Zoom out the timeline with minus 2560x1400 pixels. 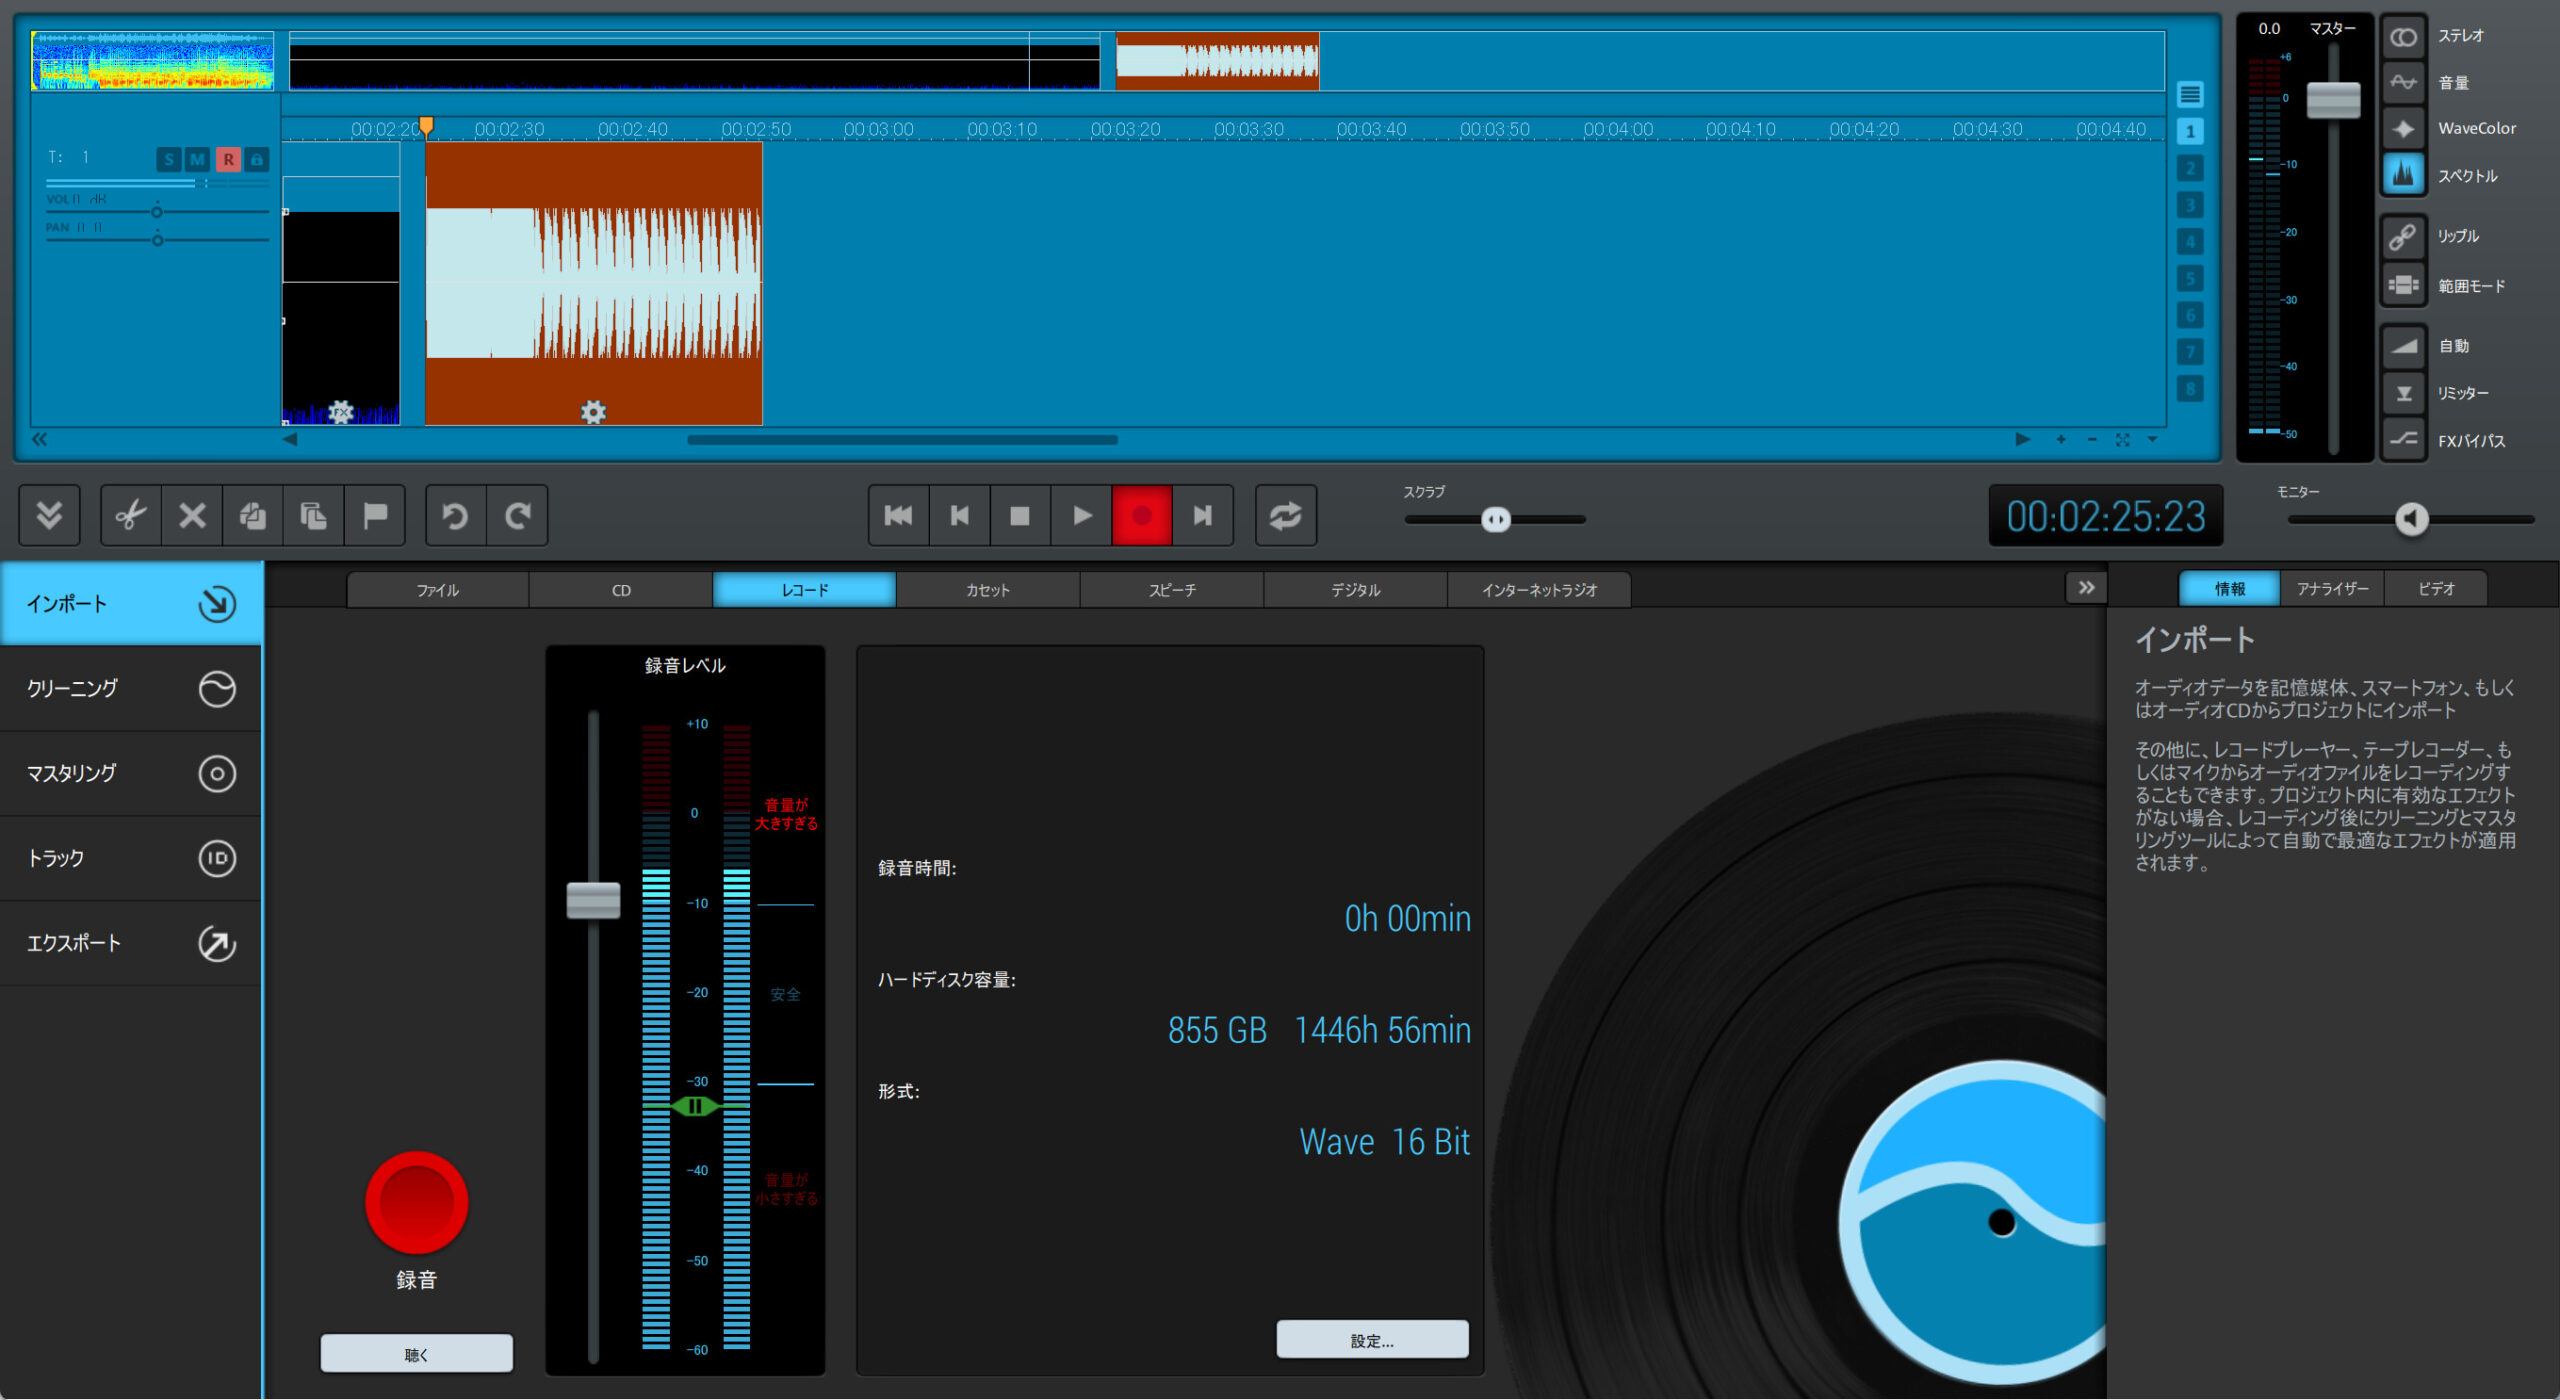pos(2092,439)
